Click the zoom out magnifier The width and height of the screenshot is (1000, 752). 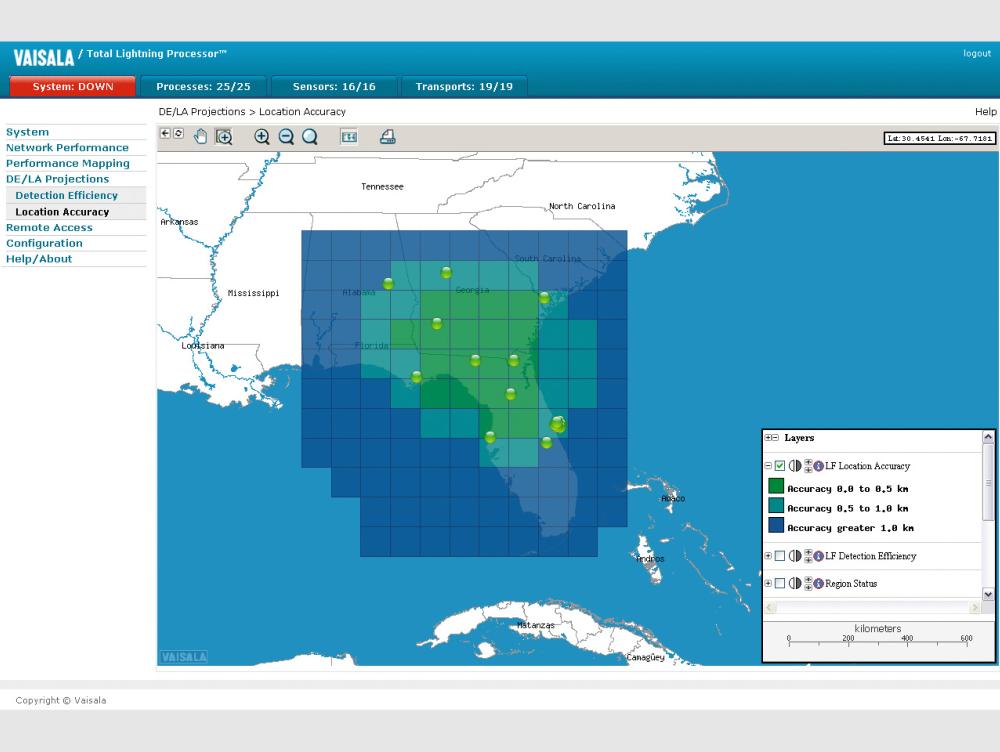coord(286,137)
